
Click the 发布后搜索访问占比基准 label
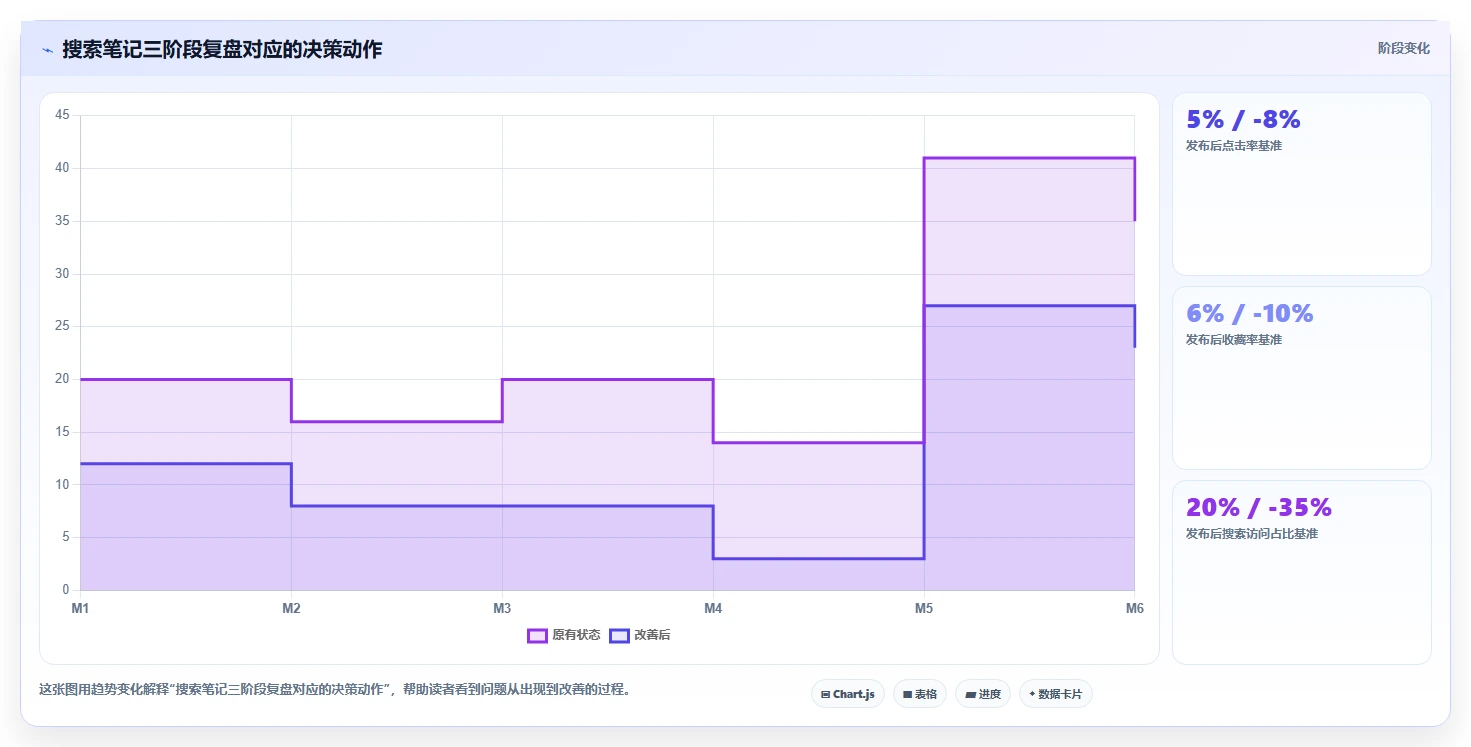(1252, 534)
